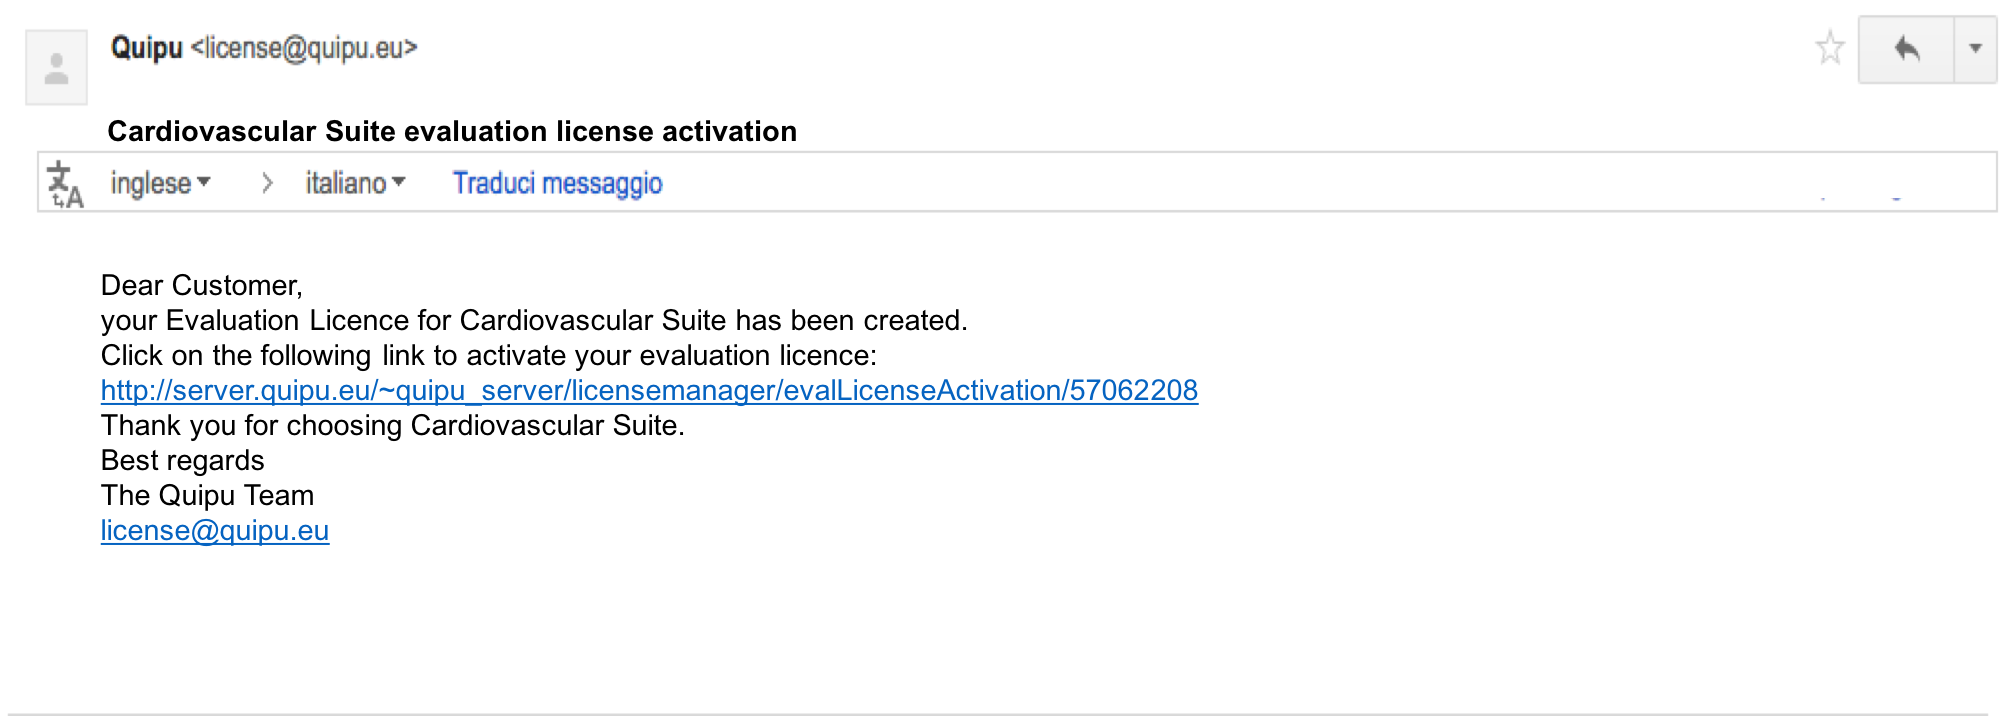Click the "Dear Customer," greeting text
The image size is (2000, 716).
201,285
